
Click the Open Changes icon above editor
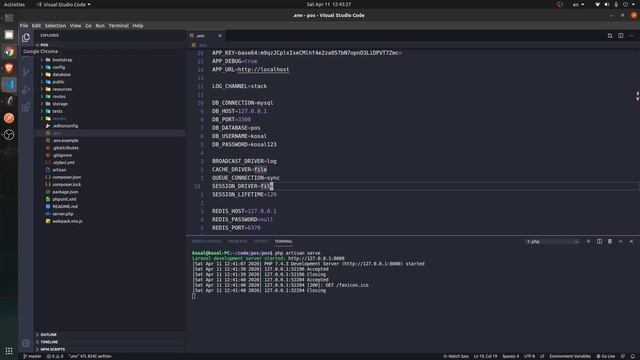pos(610,36)
